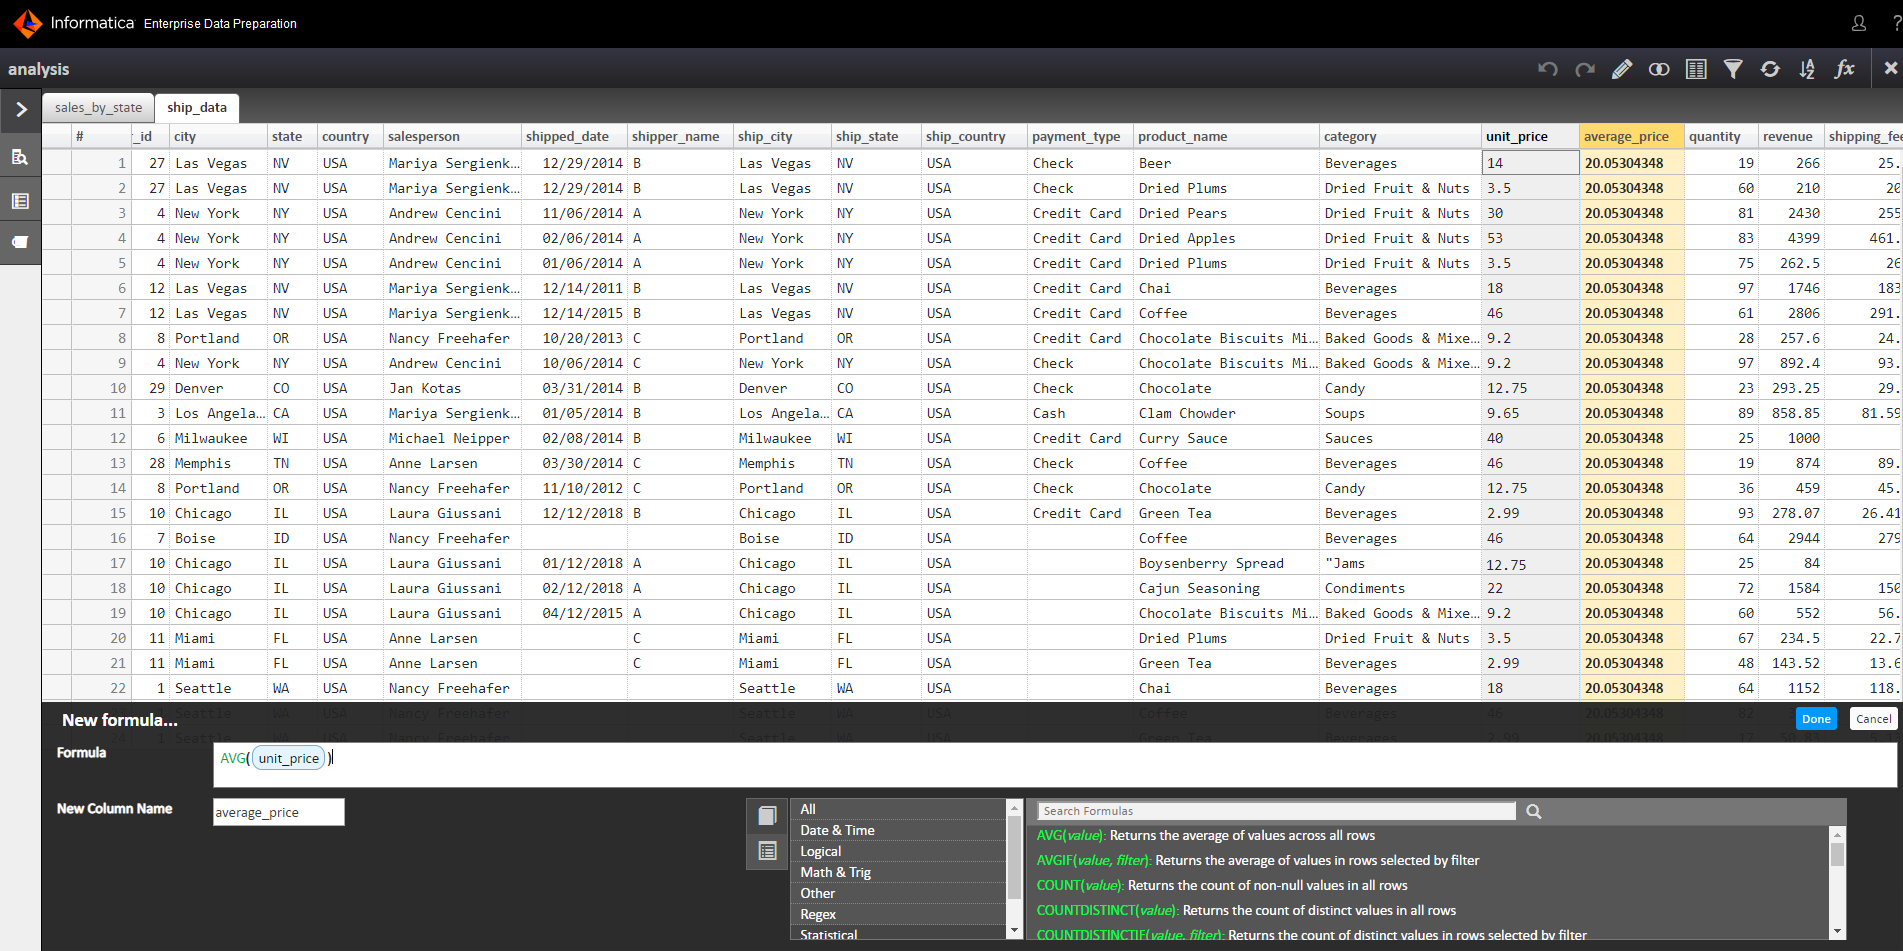Click the Beer product cell
This screenshot has width=1903, height=951.
[x=1226, y=163]
